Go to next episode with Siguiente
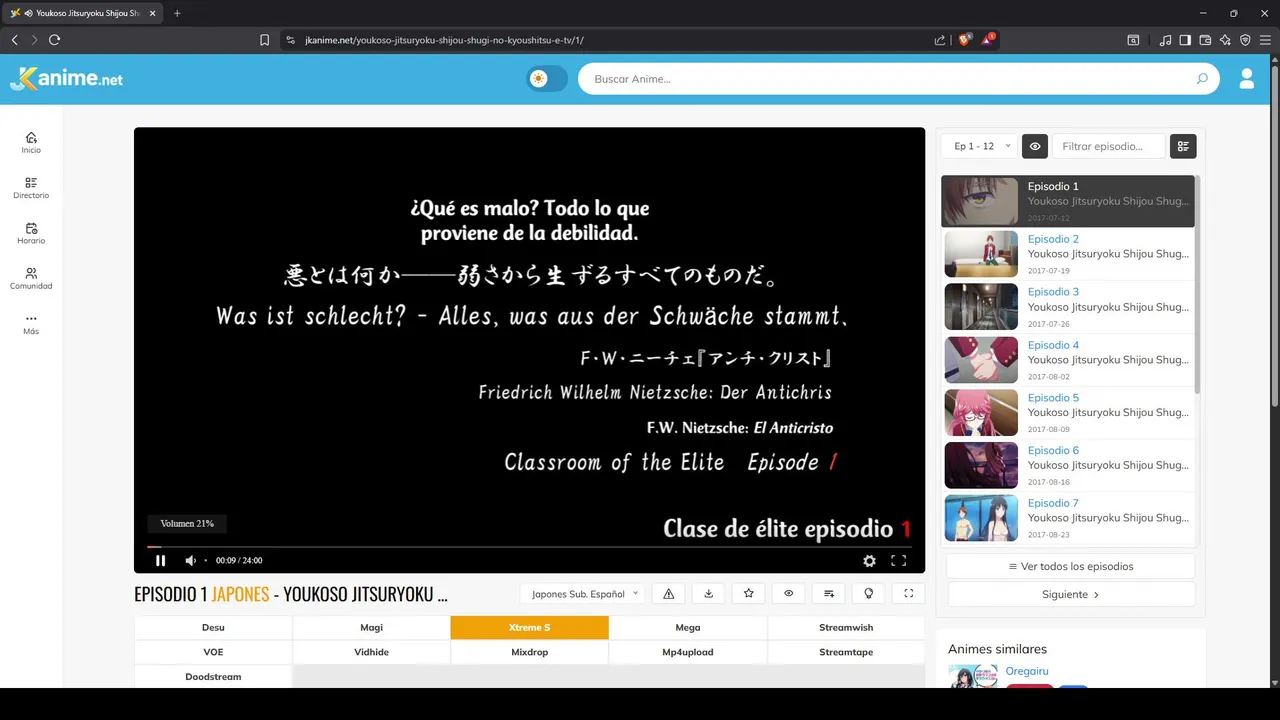1280x720 pixels. [x=1071, y=594]
